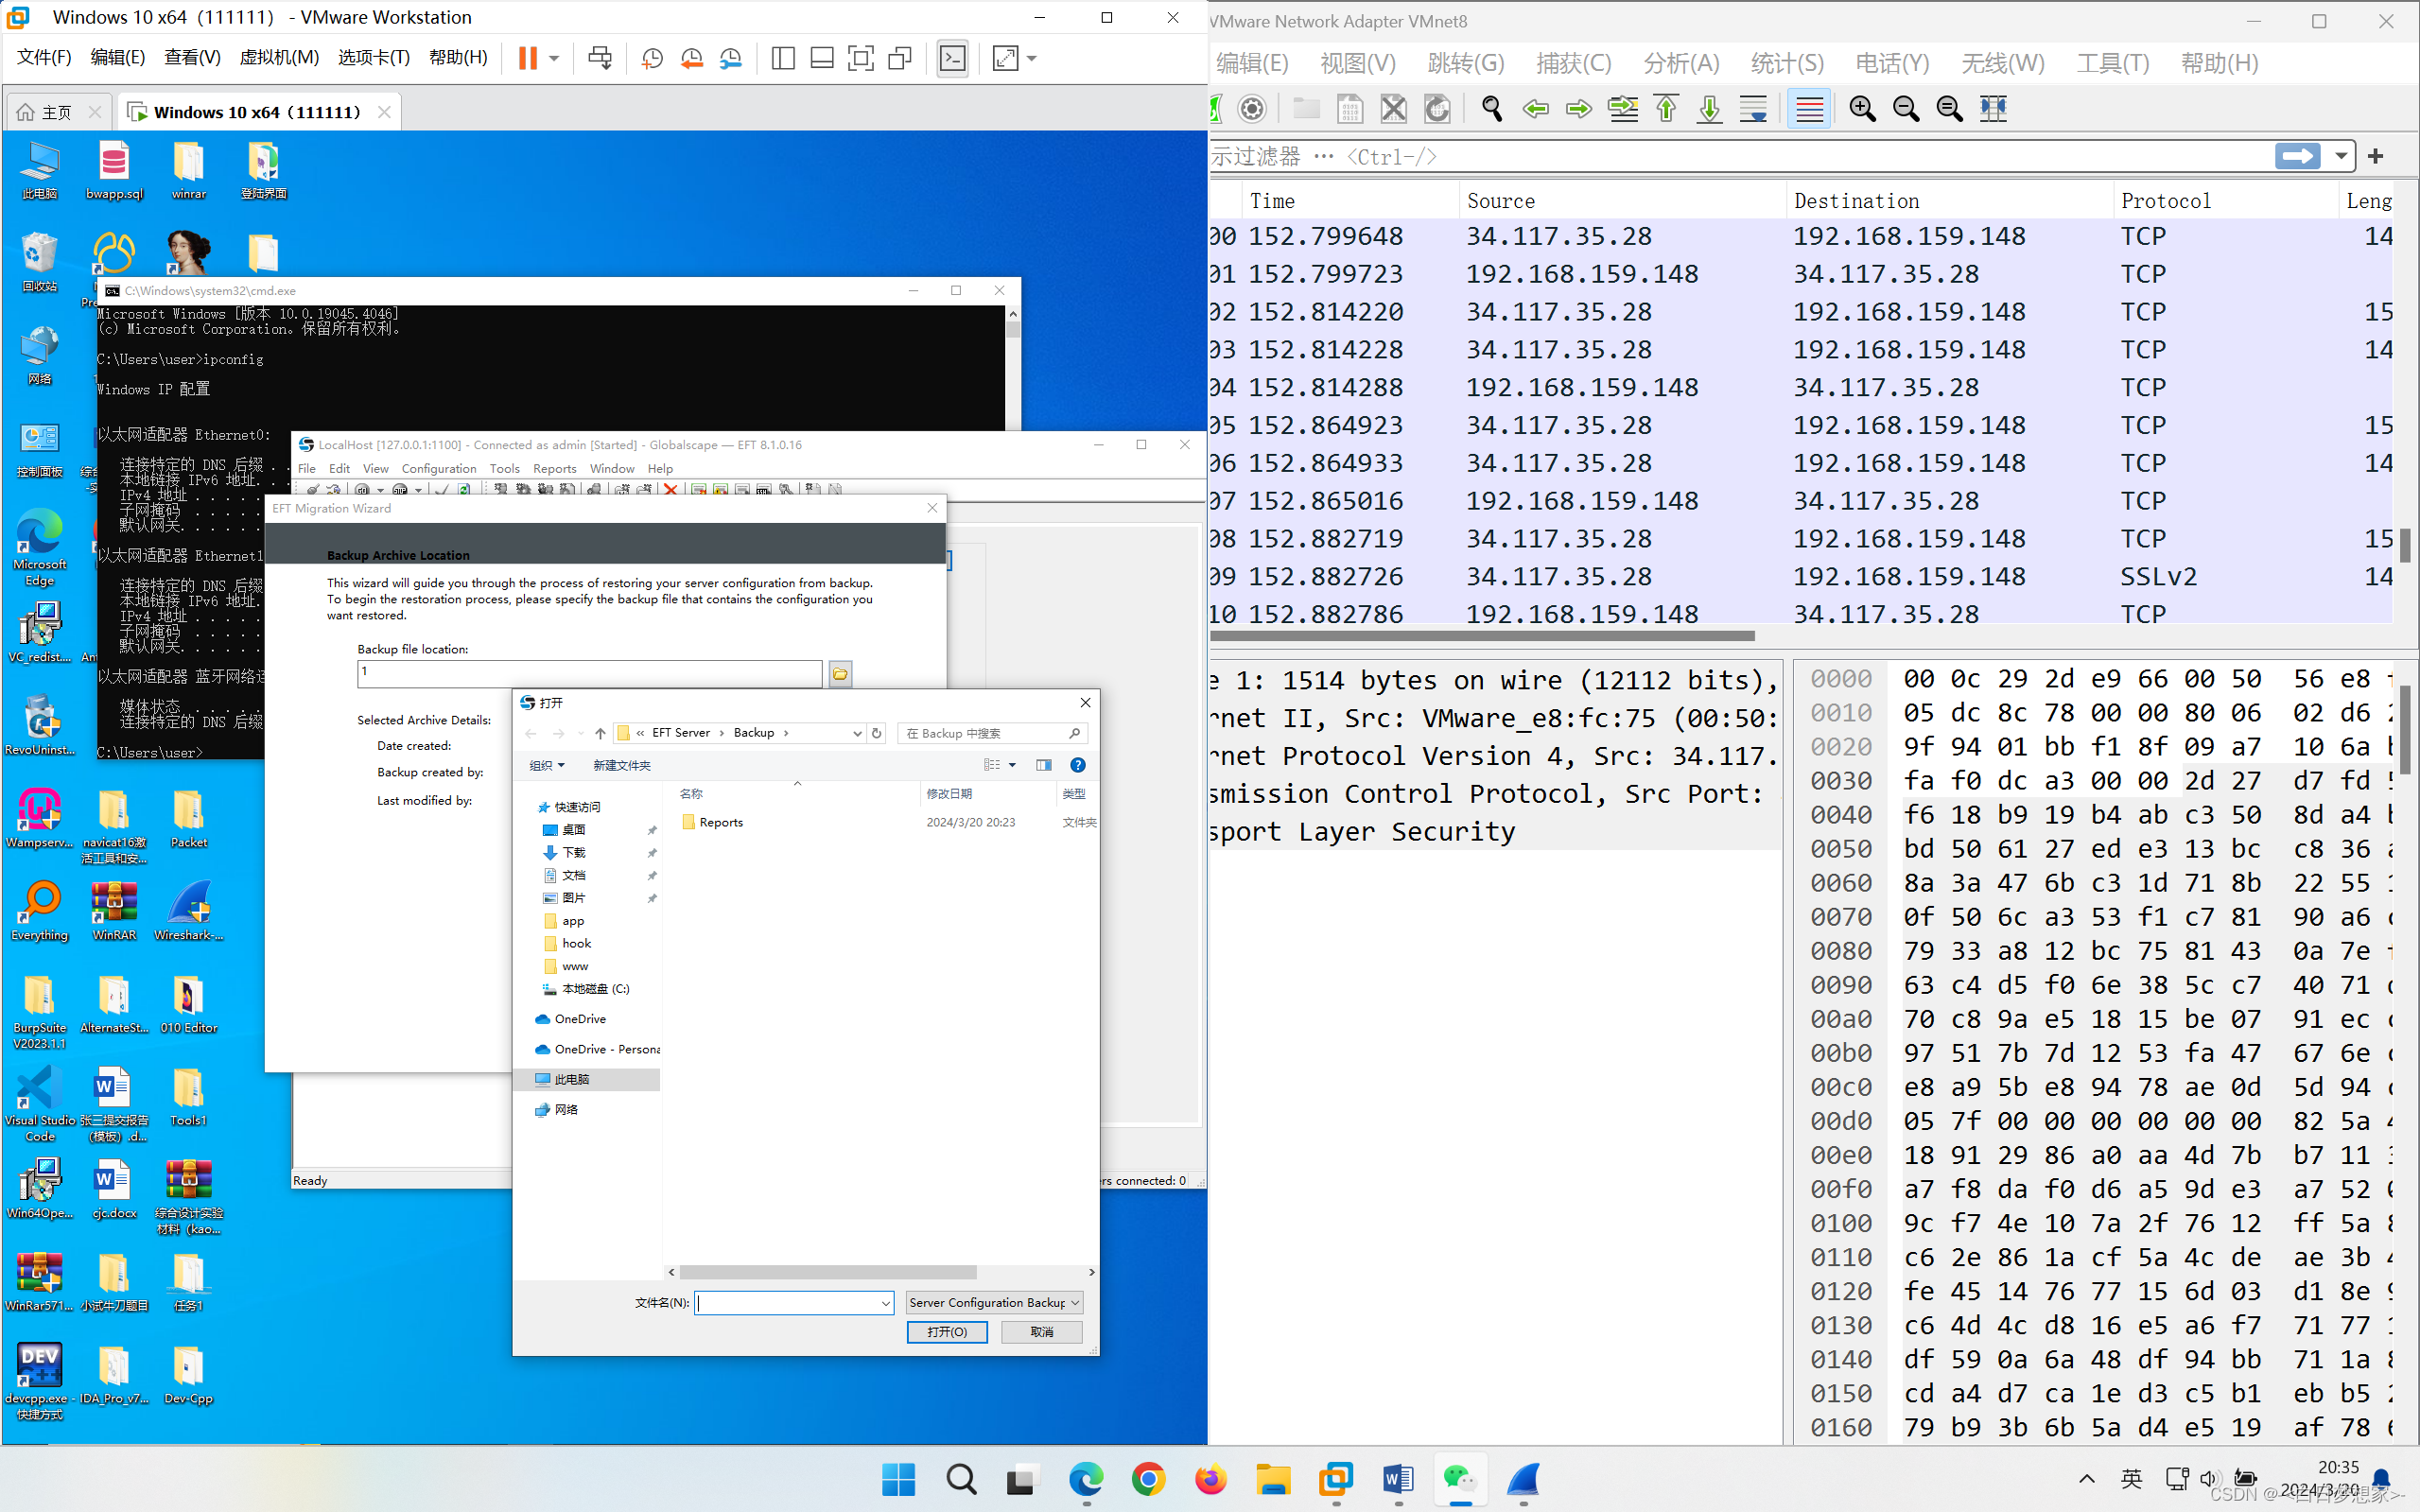Toggle Wireshark auto-scroll during live capture
The image size is (2420, 1512).
(1753, 108)
